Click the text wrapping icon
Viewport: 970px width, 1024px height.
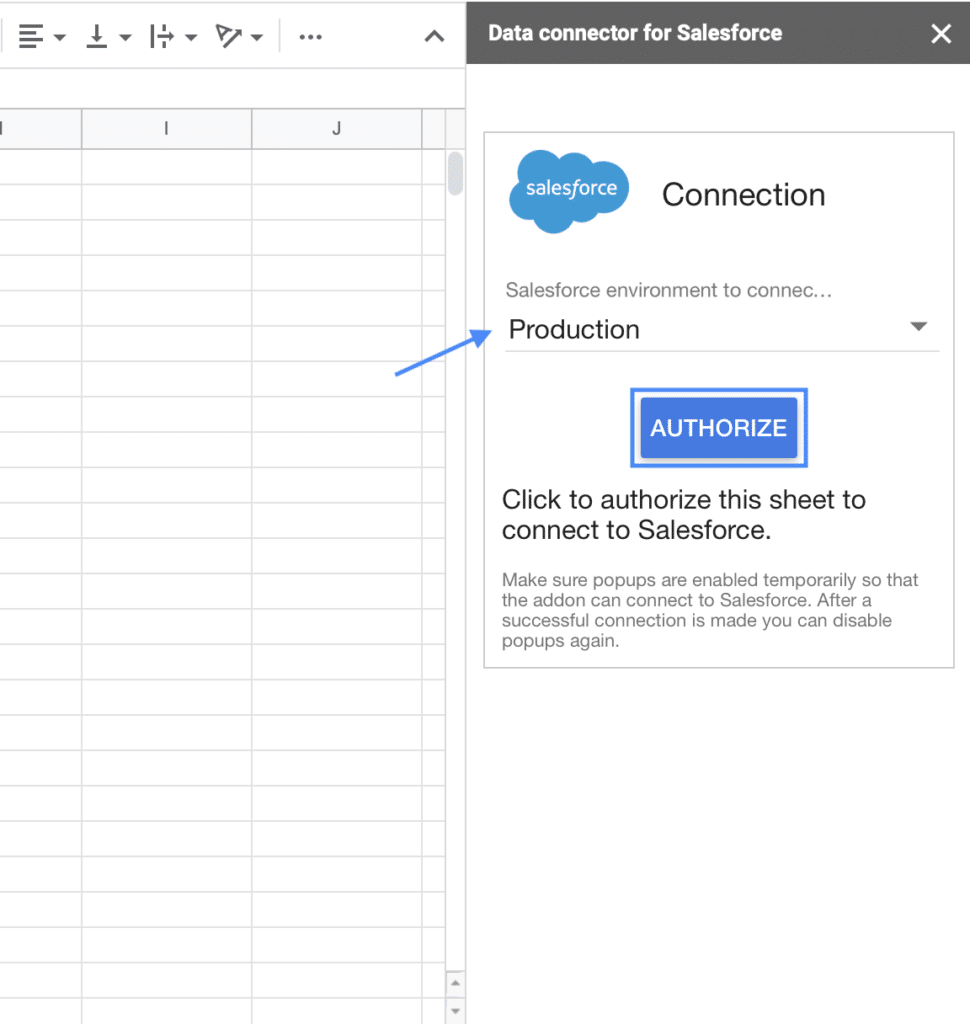tap(161, 37)
